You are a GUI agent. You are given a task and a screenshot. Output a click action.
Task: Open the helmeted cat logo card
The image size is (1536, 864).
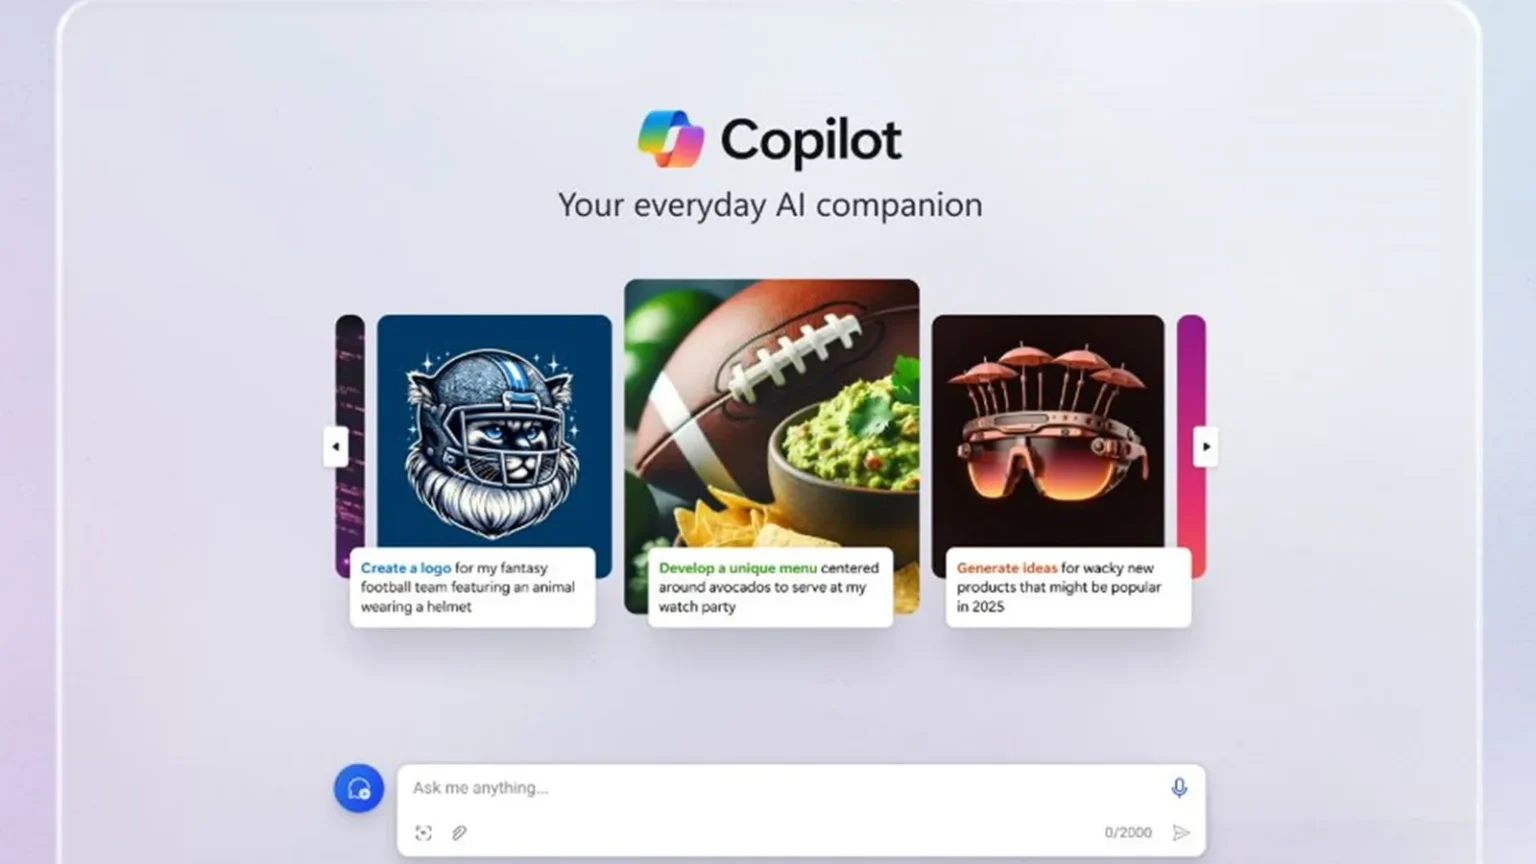click(494, 432)
